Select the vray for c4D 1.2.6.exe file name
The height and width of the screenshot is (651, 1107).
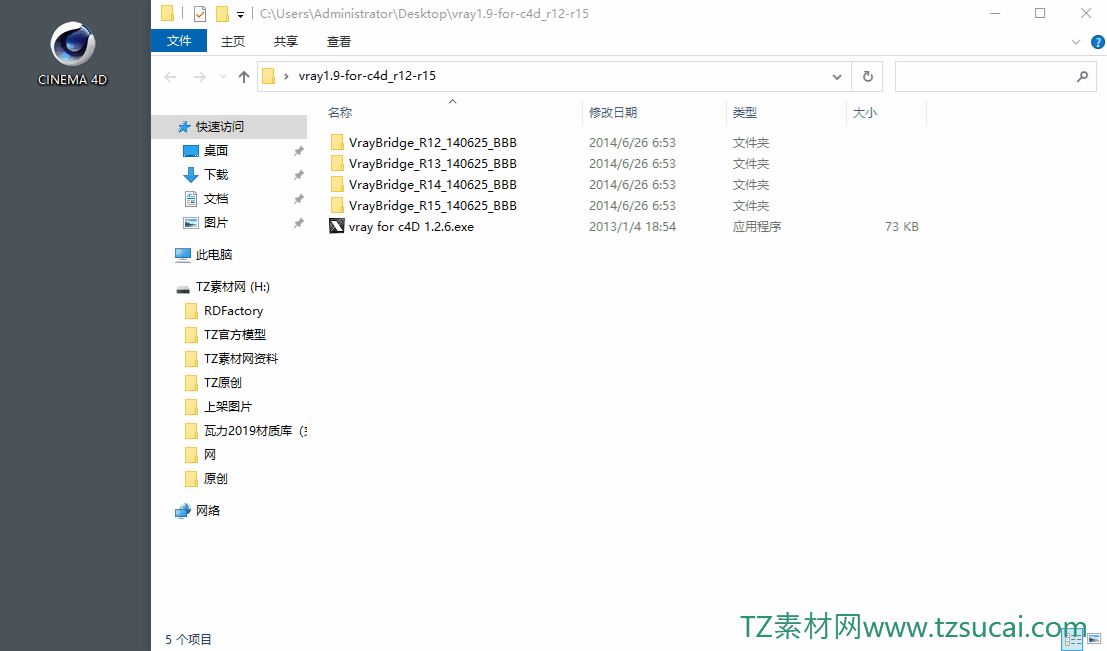click(411, 227)
